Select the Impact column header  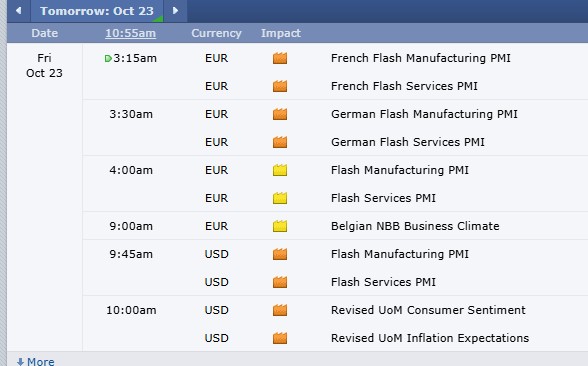[281, 33]
